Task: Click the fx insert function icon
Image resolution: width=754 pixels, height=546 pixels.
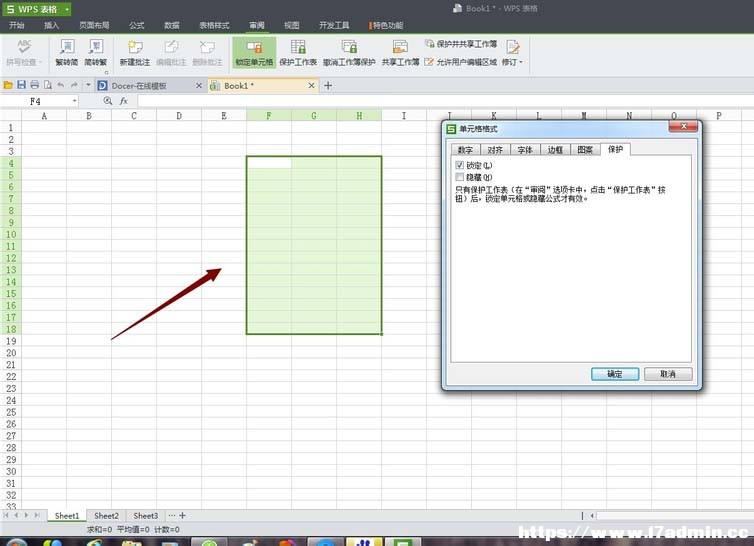Action: click(124, 101)
